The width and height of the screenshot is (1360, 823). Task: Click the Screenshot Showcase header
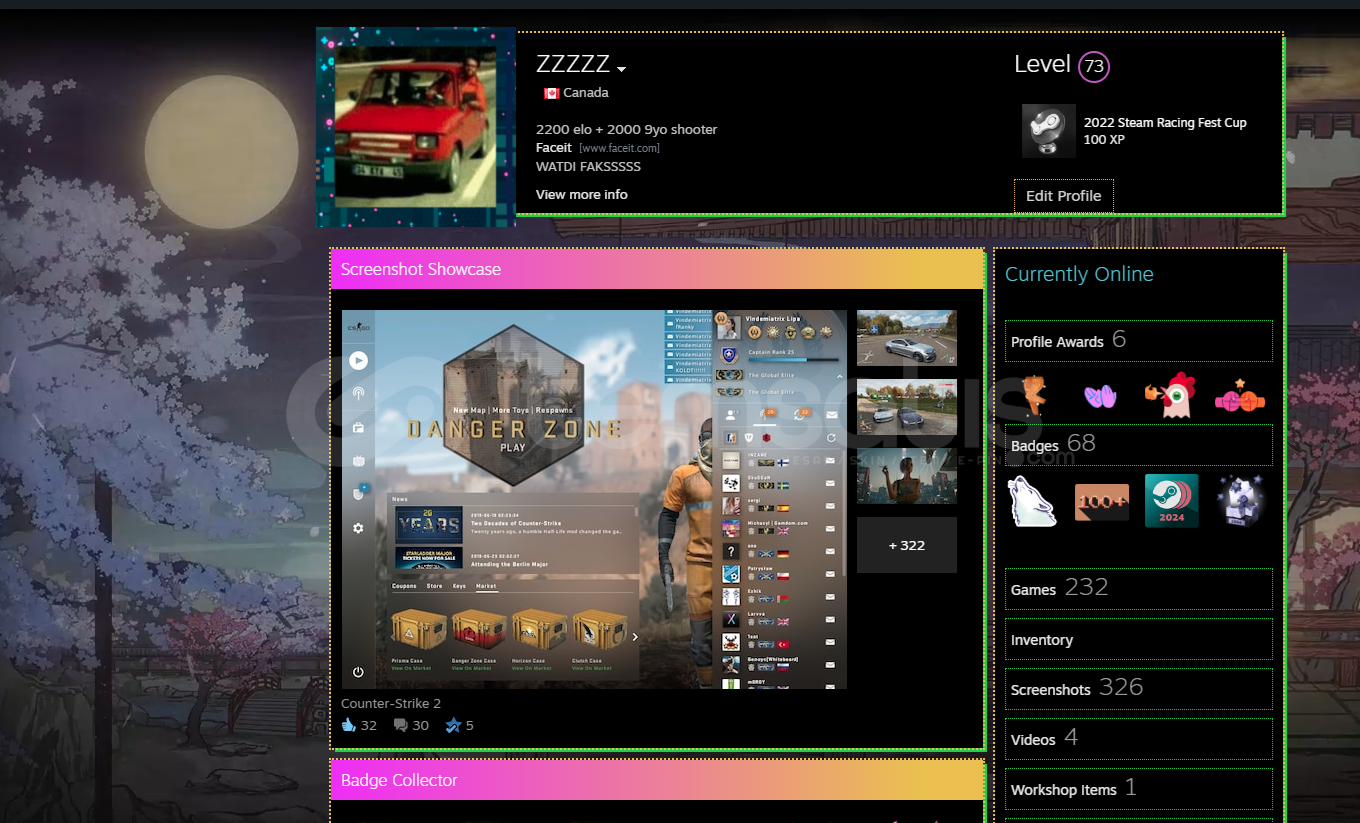tap(657, 269)
